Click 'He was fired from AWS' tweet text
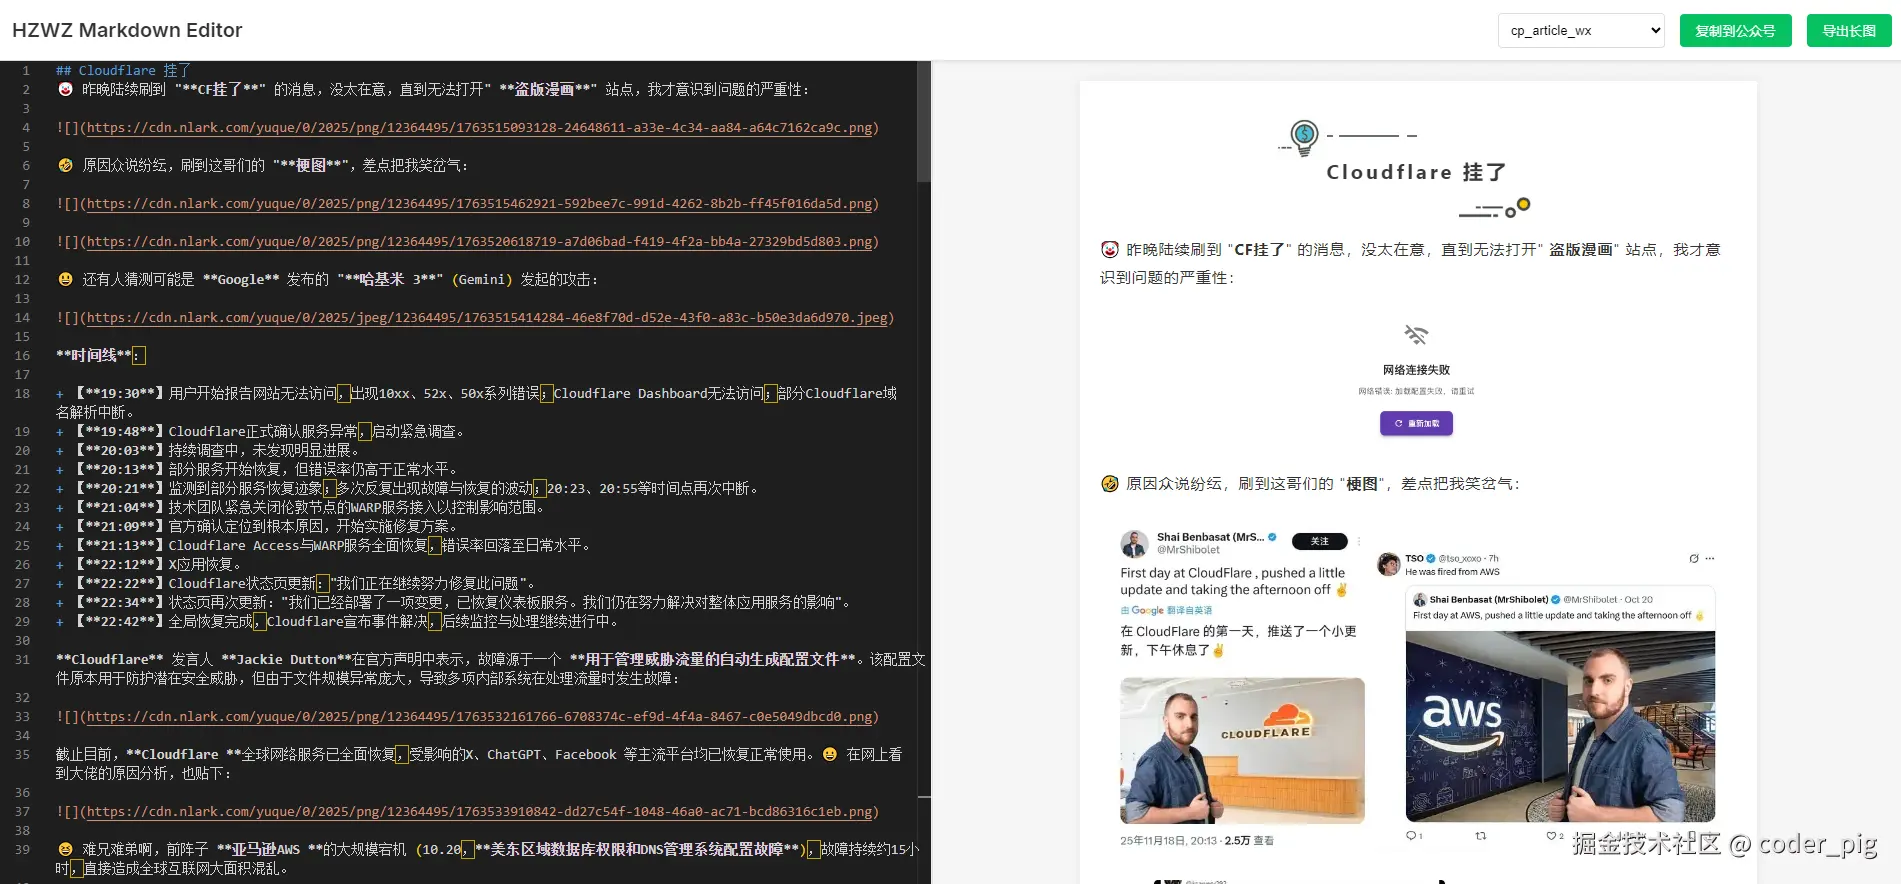Screen dimensions: 1901x884 coord(1452,572)
